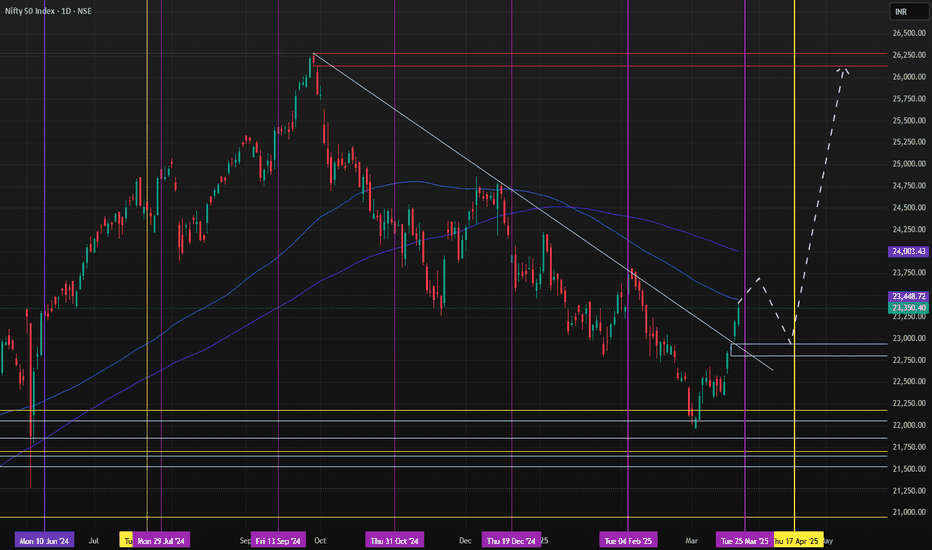Image resolution: width=932 pixels, height=550 pixels.
Task: Click the Dec month label on time axis
Action: click(x=465, y=540)
